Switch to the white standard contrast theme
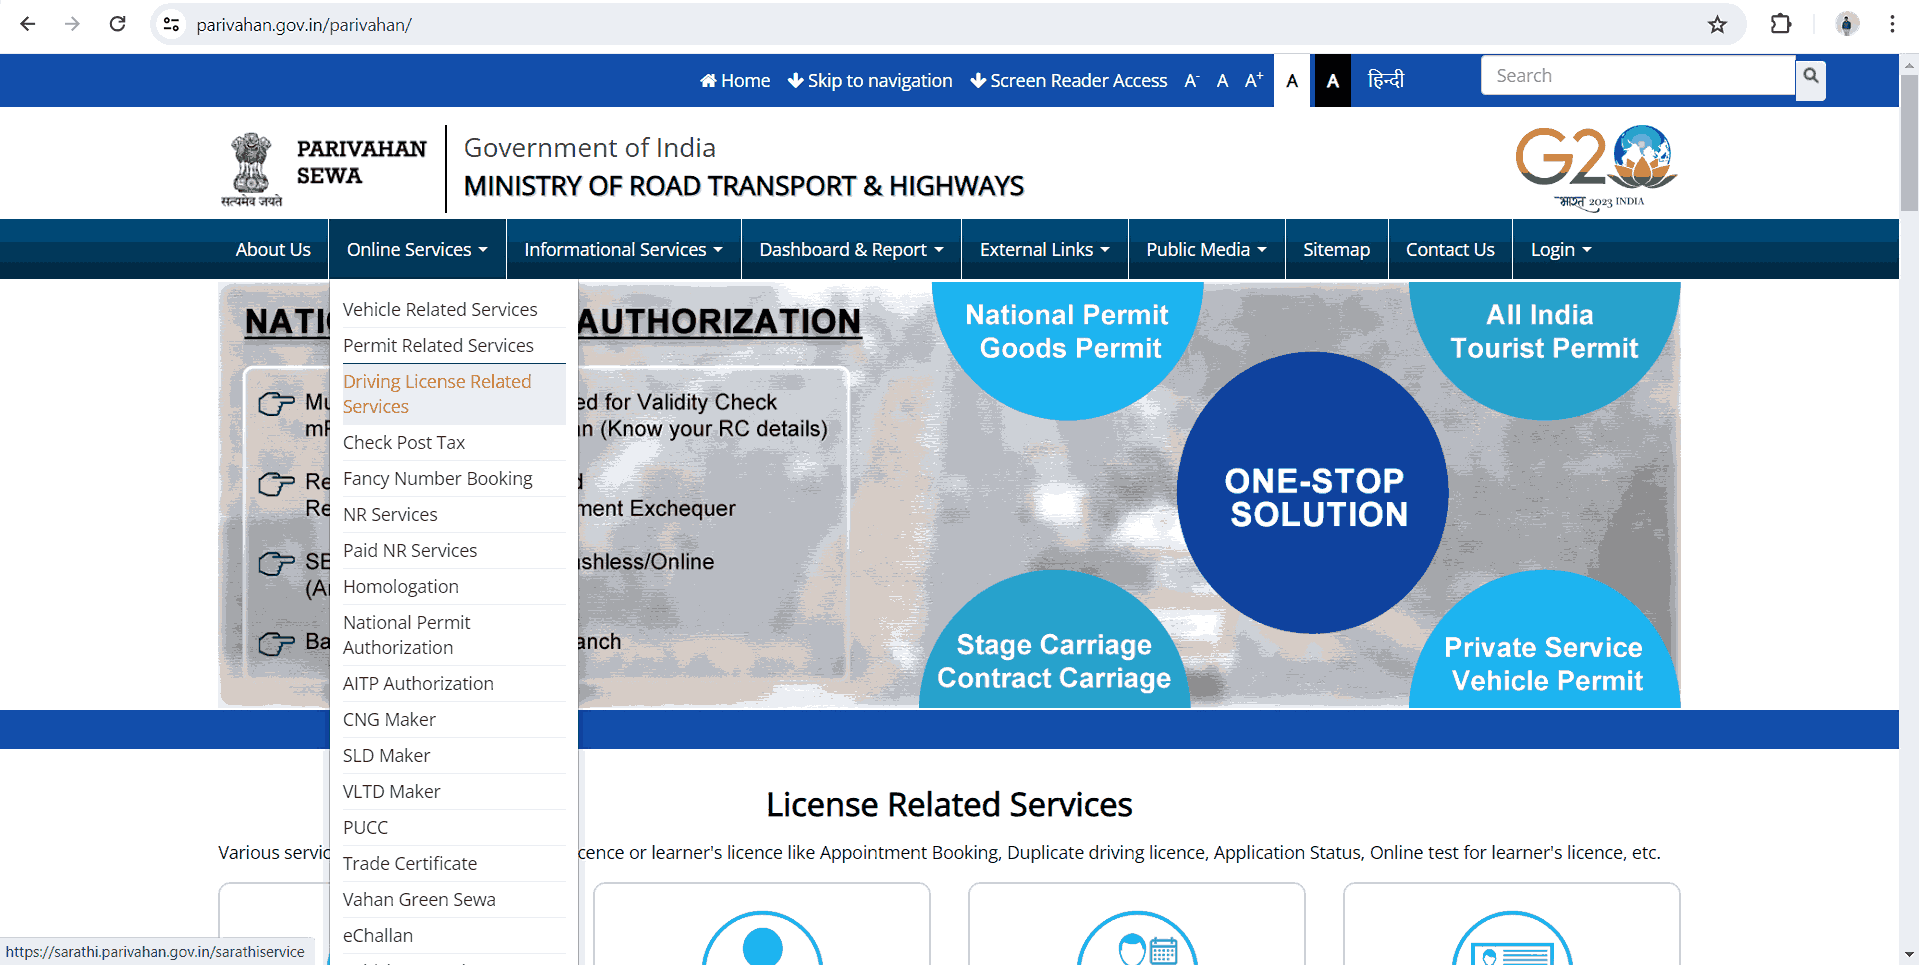1919x965 pixels. (x=1293, y=81)
